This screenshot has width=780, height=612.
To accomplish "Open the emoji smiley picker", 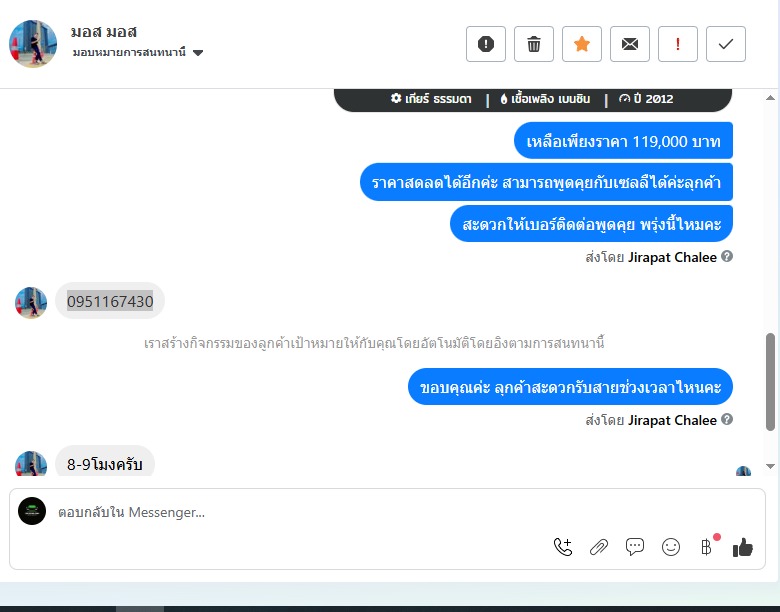I will coord(671,547).
